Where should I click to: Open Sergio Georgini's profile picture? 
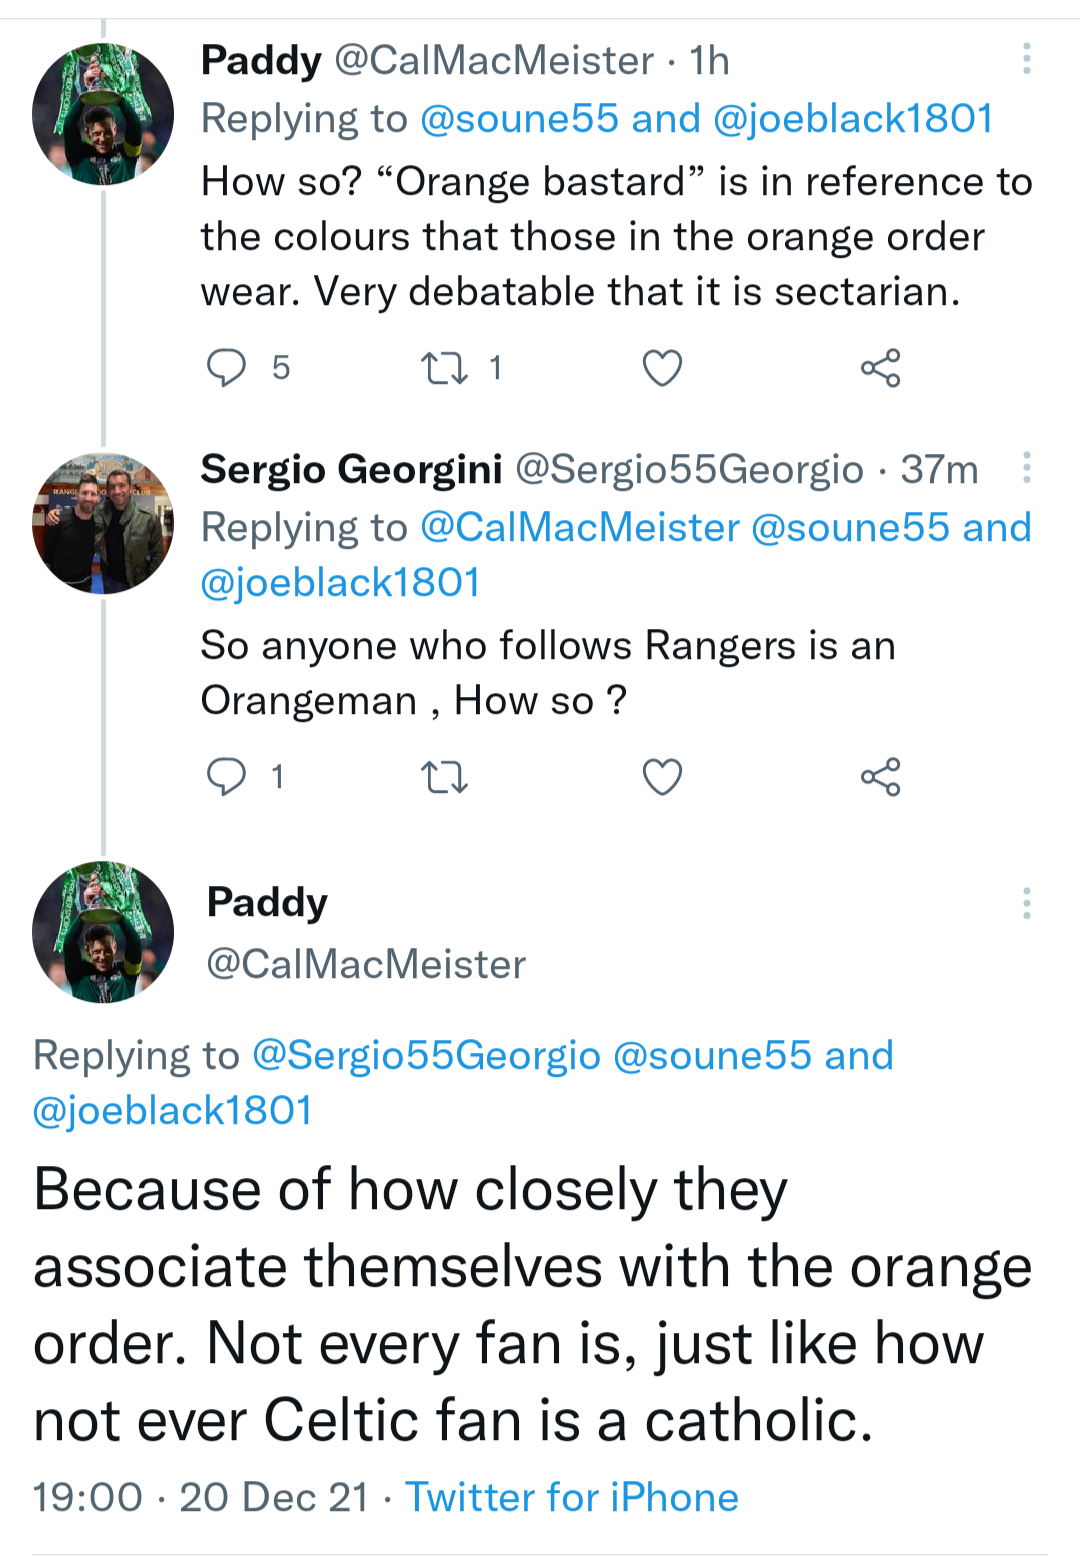tap(103, 523)
